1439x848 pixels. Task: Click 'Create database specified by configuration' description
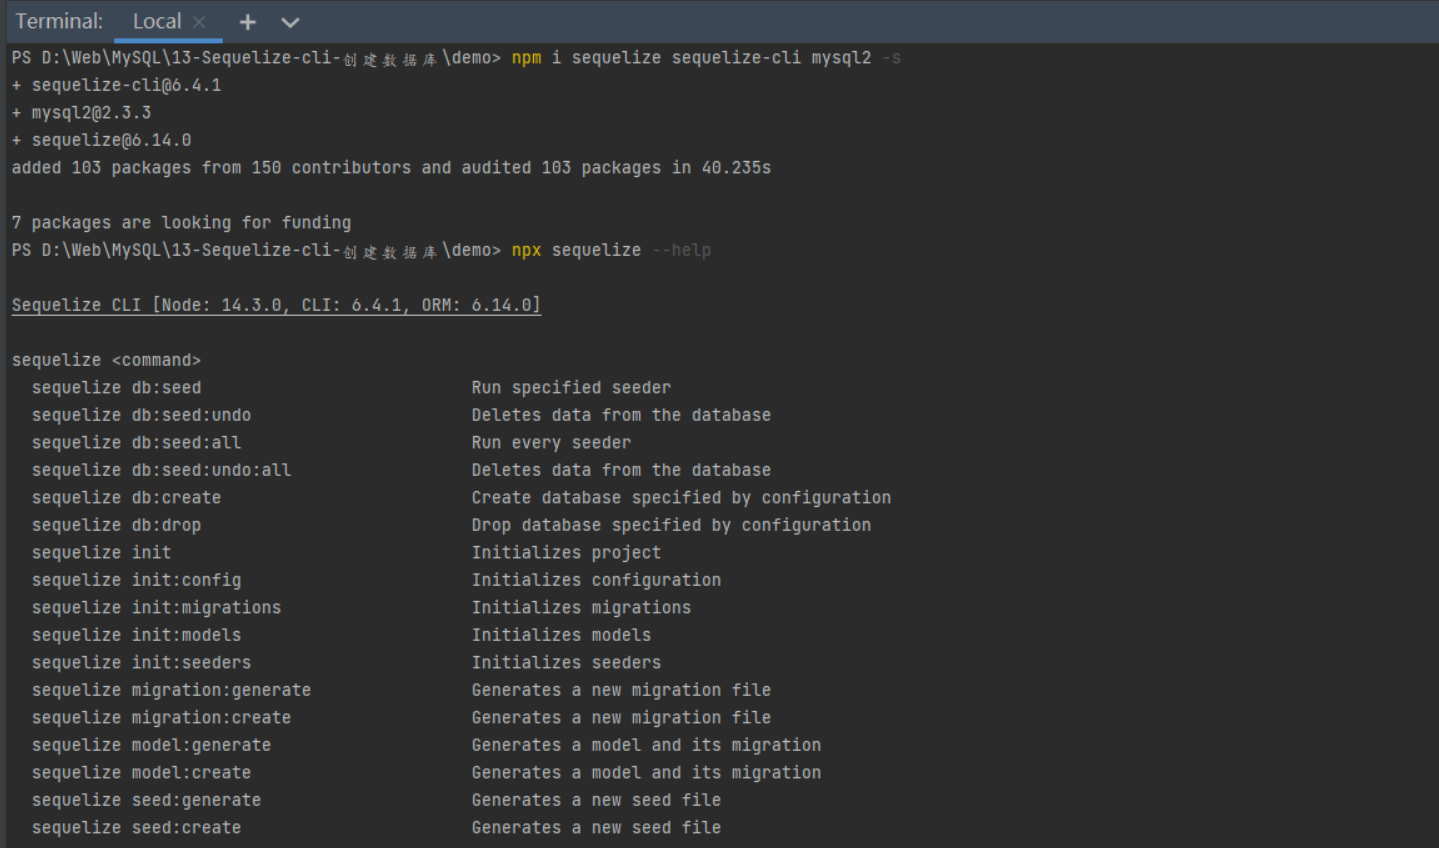tap(681, 498)
